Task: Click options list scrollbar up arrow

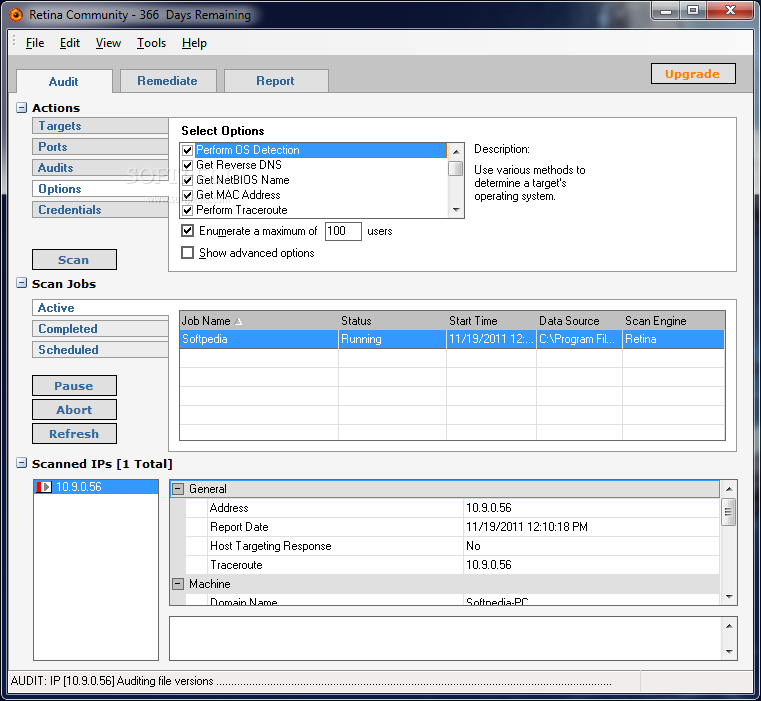Action: 456,152
